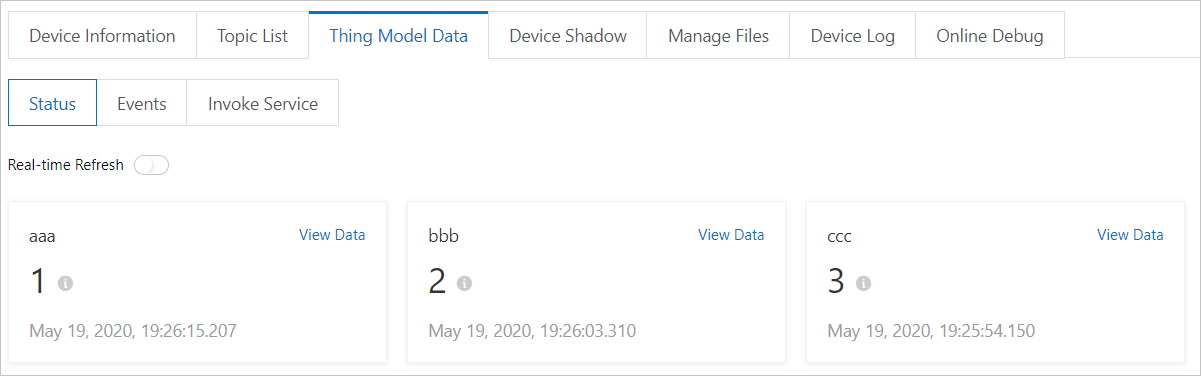Open the Device Information tab
The image size is (1201, 376).
(x=102, y=36)
